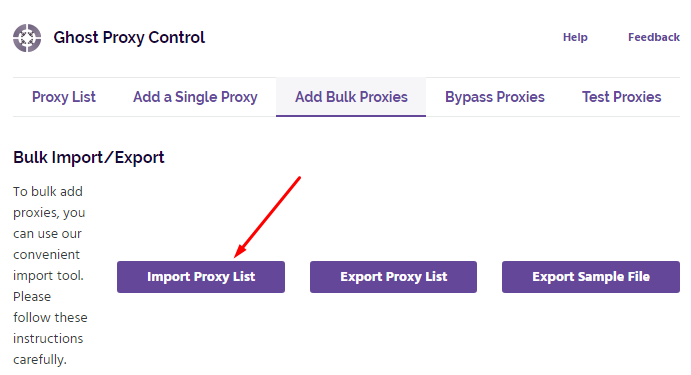The height and width of the screenshot is (375, 691).
Task: Click the Import Proxy List button
Action: (x=201, y=277)
